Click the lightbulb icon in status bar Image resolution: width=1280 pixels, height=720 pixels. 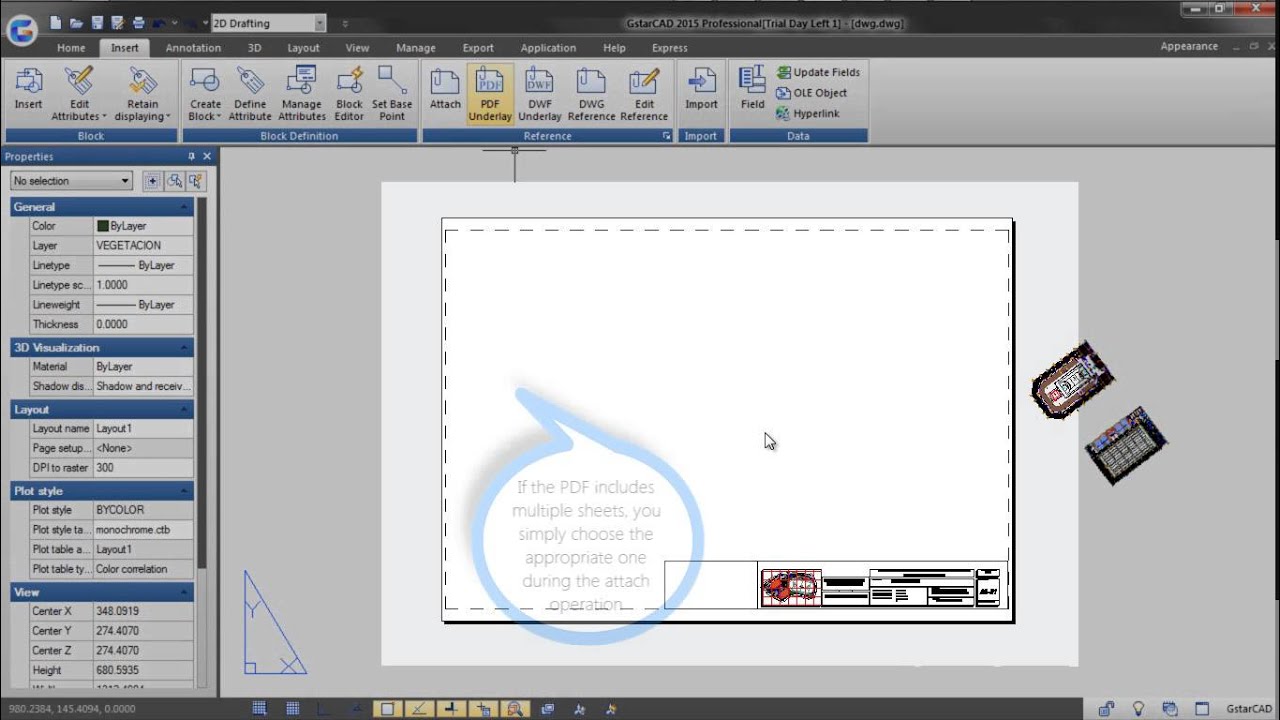1138,709
